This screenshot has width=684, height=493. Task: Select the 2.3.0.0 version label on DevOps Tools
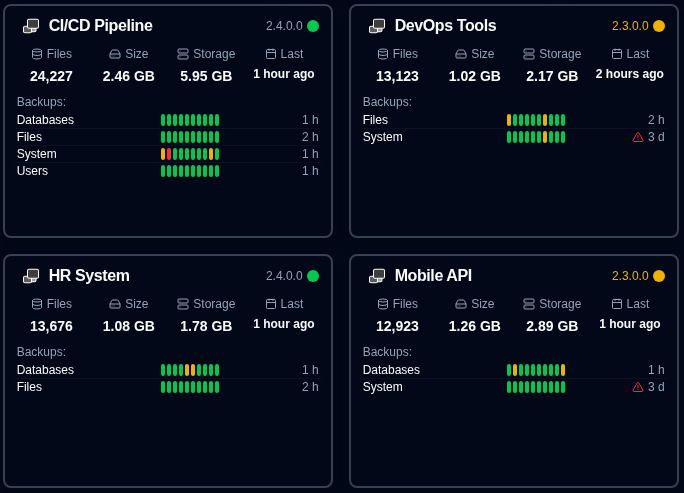coord(630,26)
